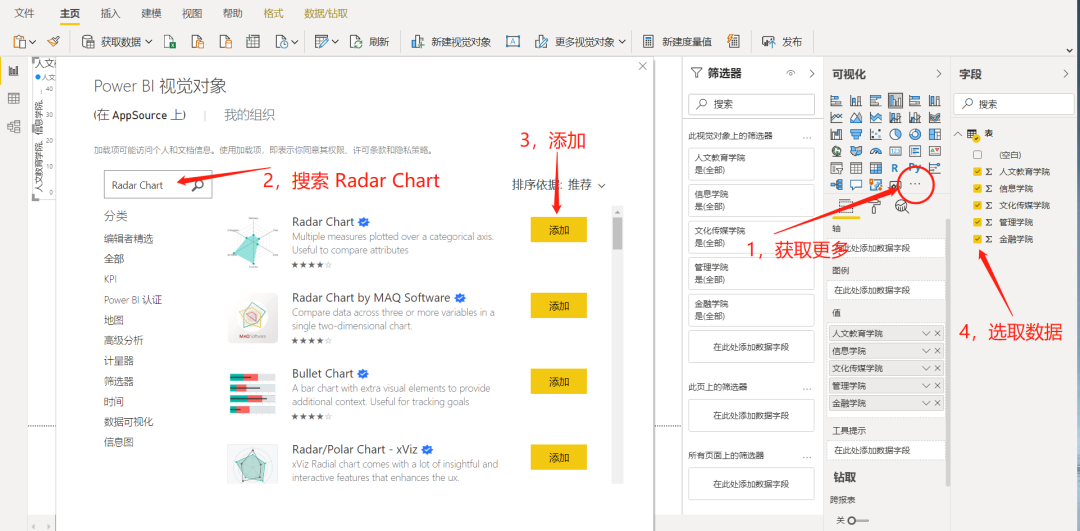
Task: Toggle the 跨报表 drillthrough switch
Action: [858, 520]
